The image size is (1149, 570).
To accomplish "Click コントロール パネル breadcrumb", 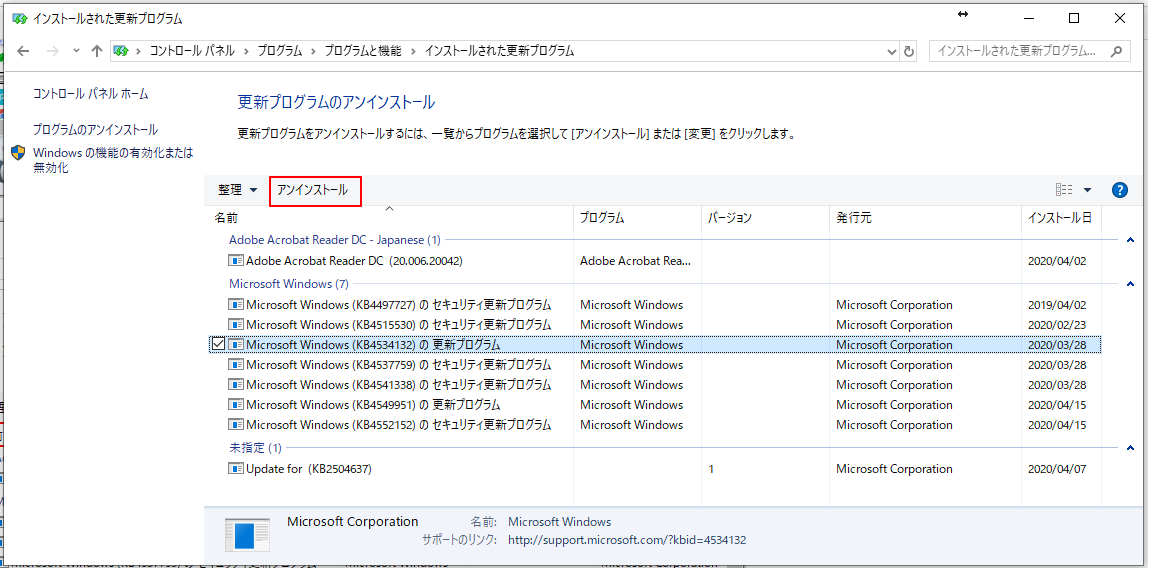I will coord(192,51).
